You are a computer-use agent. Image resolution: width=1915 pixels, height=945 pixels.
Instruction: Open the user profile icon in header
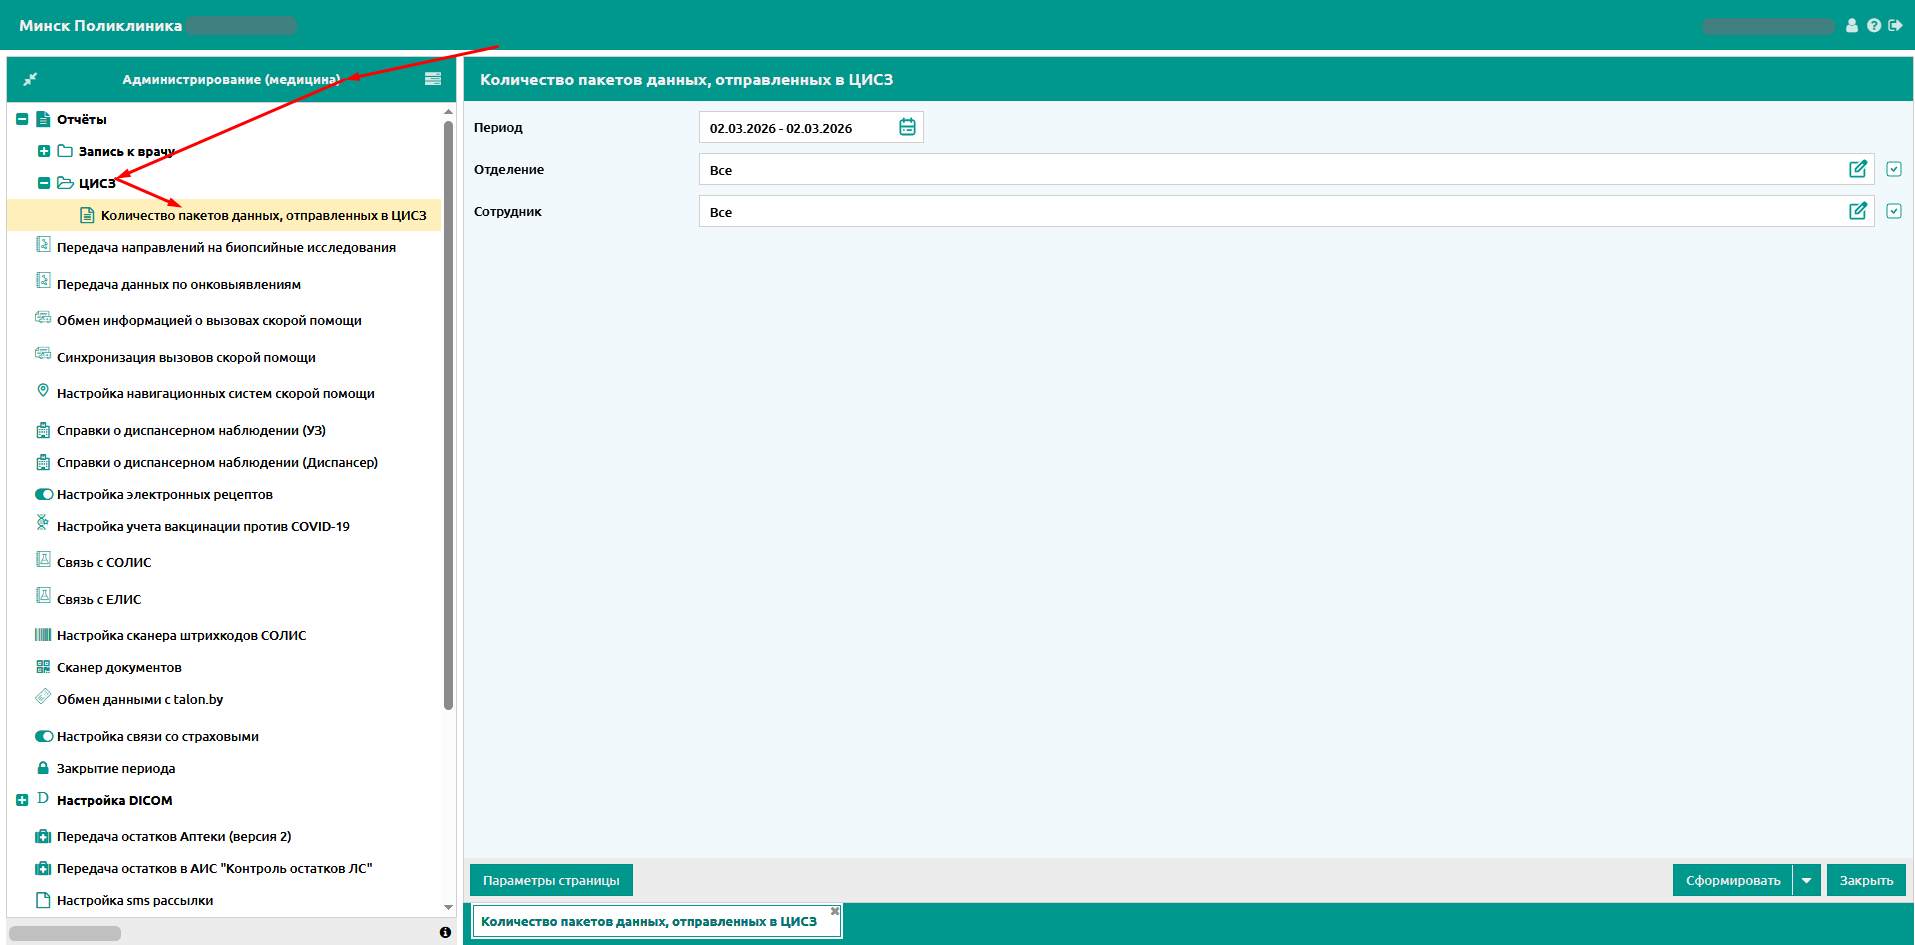(x=1852, y=25)
